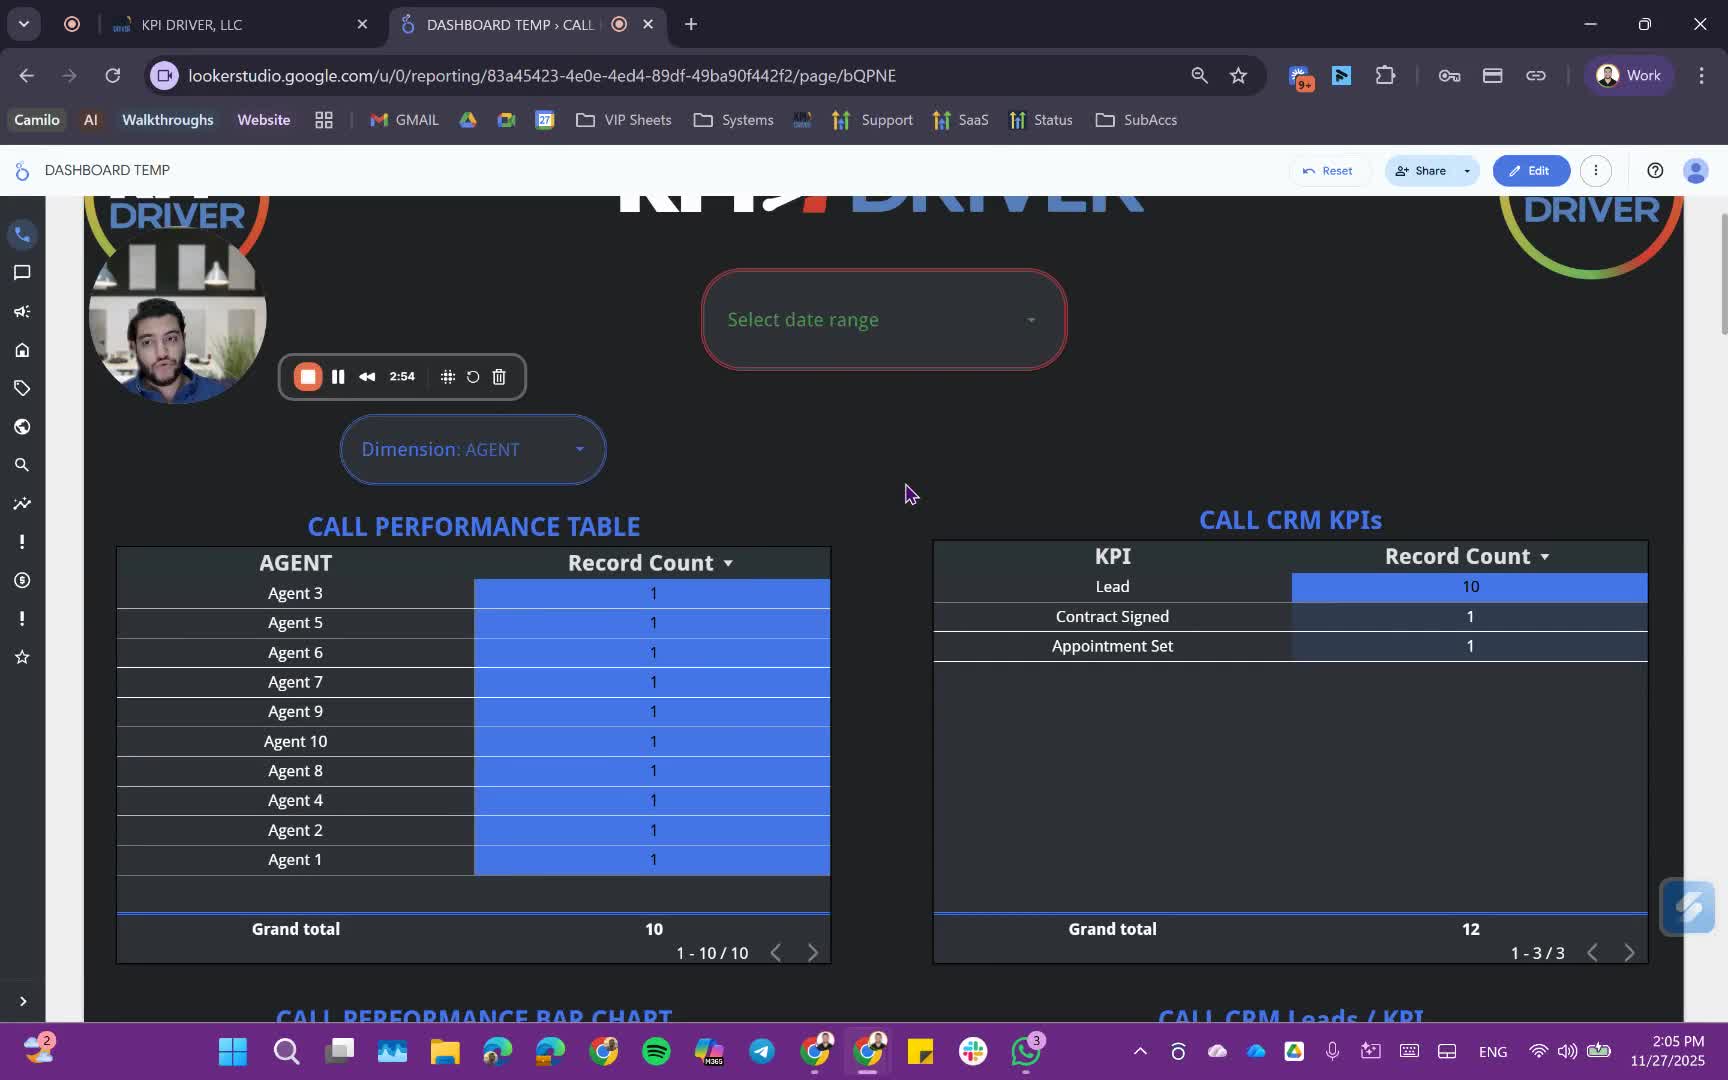Open the SubAccs bookmark folder
Viewport: 1728px width, 1080px height.
coord(1137,120)
